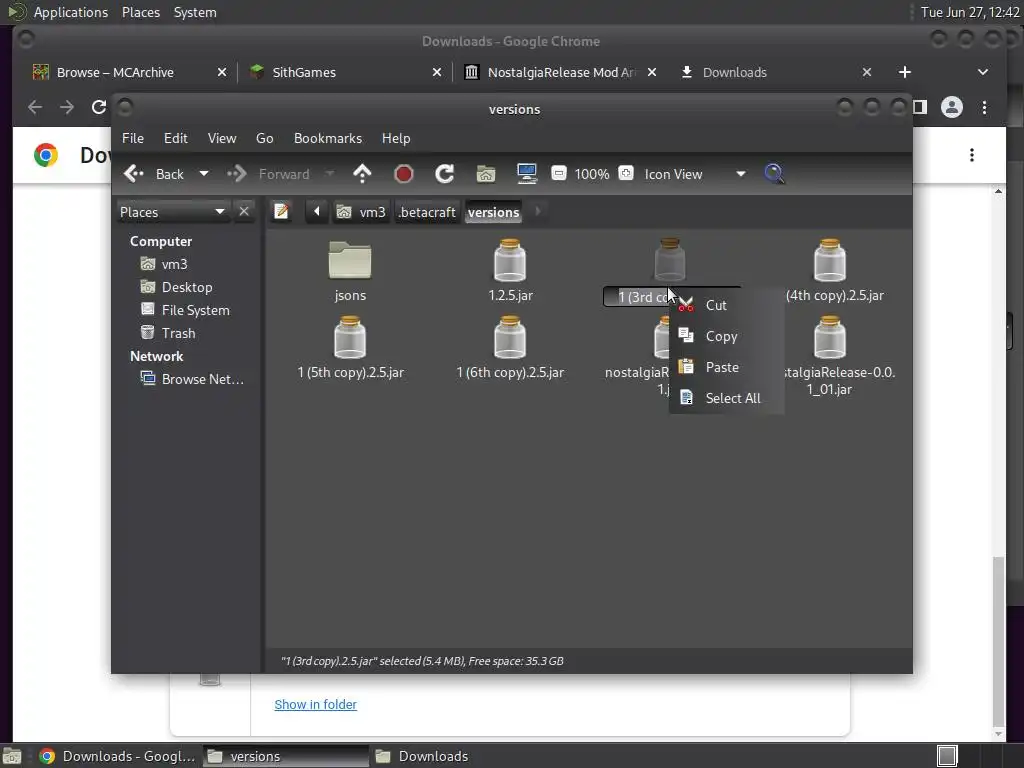This screenshot has width=1024, height=768.
Task: Open a new Chrome tab
Action: (904, 72)
